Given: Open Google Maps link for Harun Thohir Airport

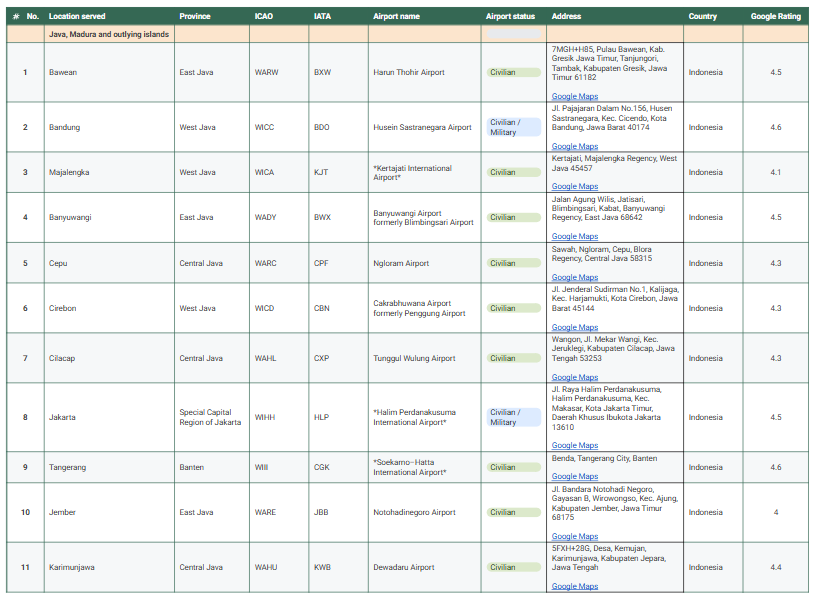Looking at the screenshot, I should (x=575, y=97).
